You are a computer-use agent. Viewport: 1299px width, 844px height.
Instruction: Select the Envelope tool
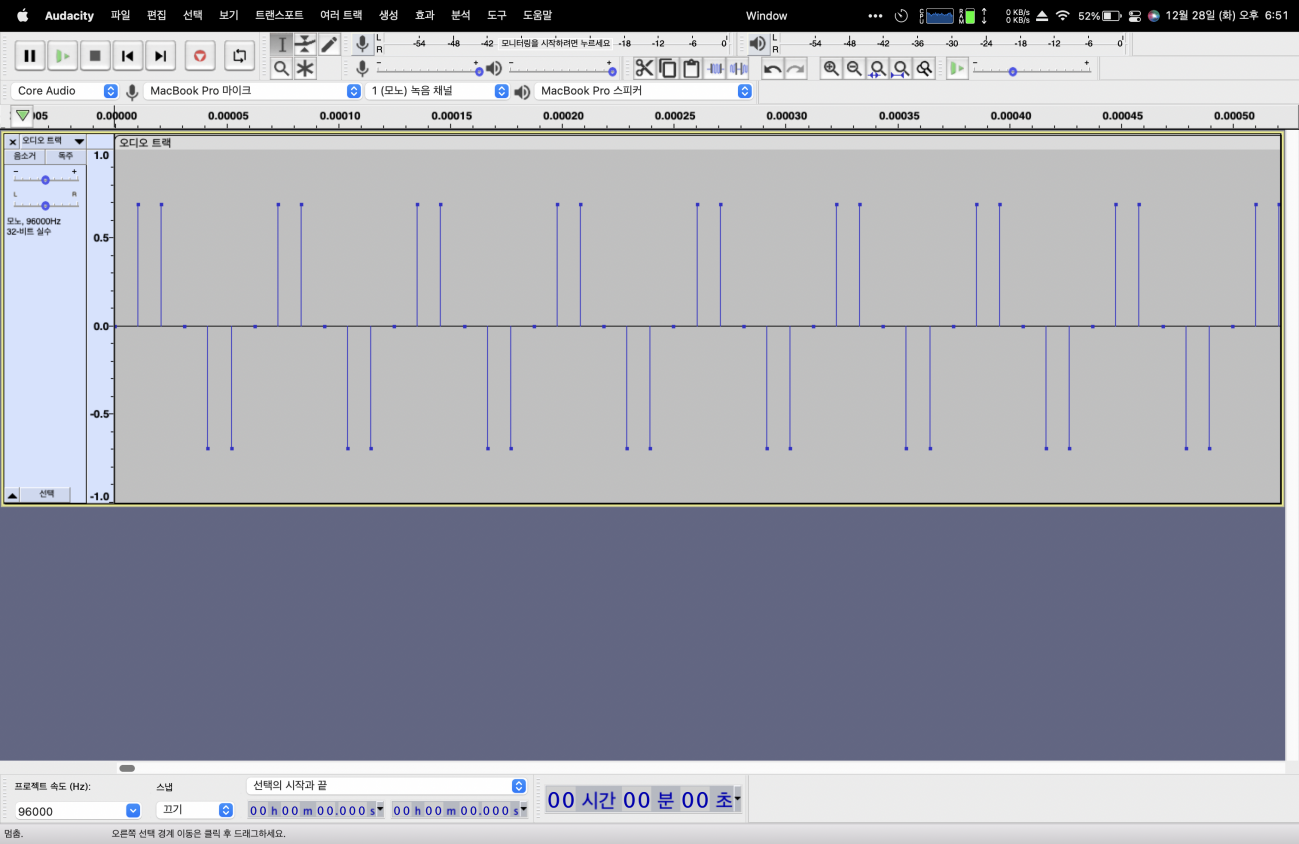(305, 44)
